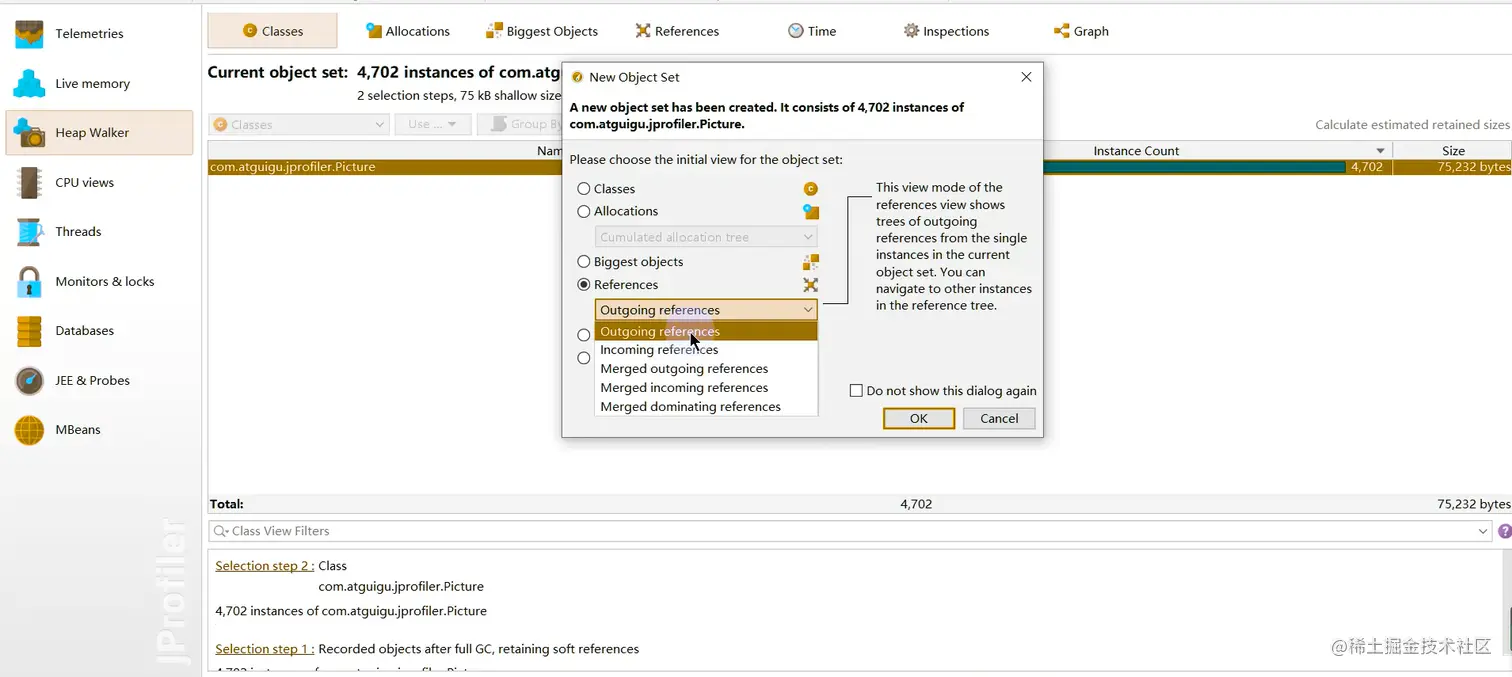Select the Allocations radio button in dialog
The height and width of the screenshot is (677, 1512).
[584, 212]
